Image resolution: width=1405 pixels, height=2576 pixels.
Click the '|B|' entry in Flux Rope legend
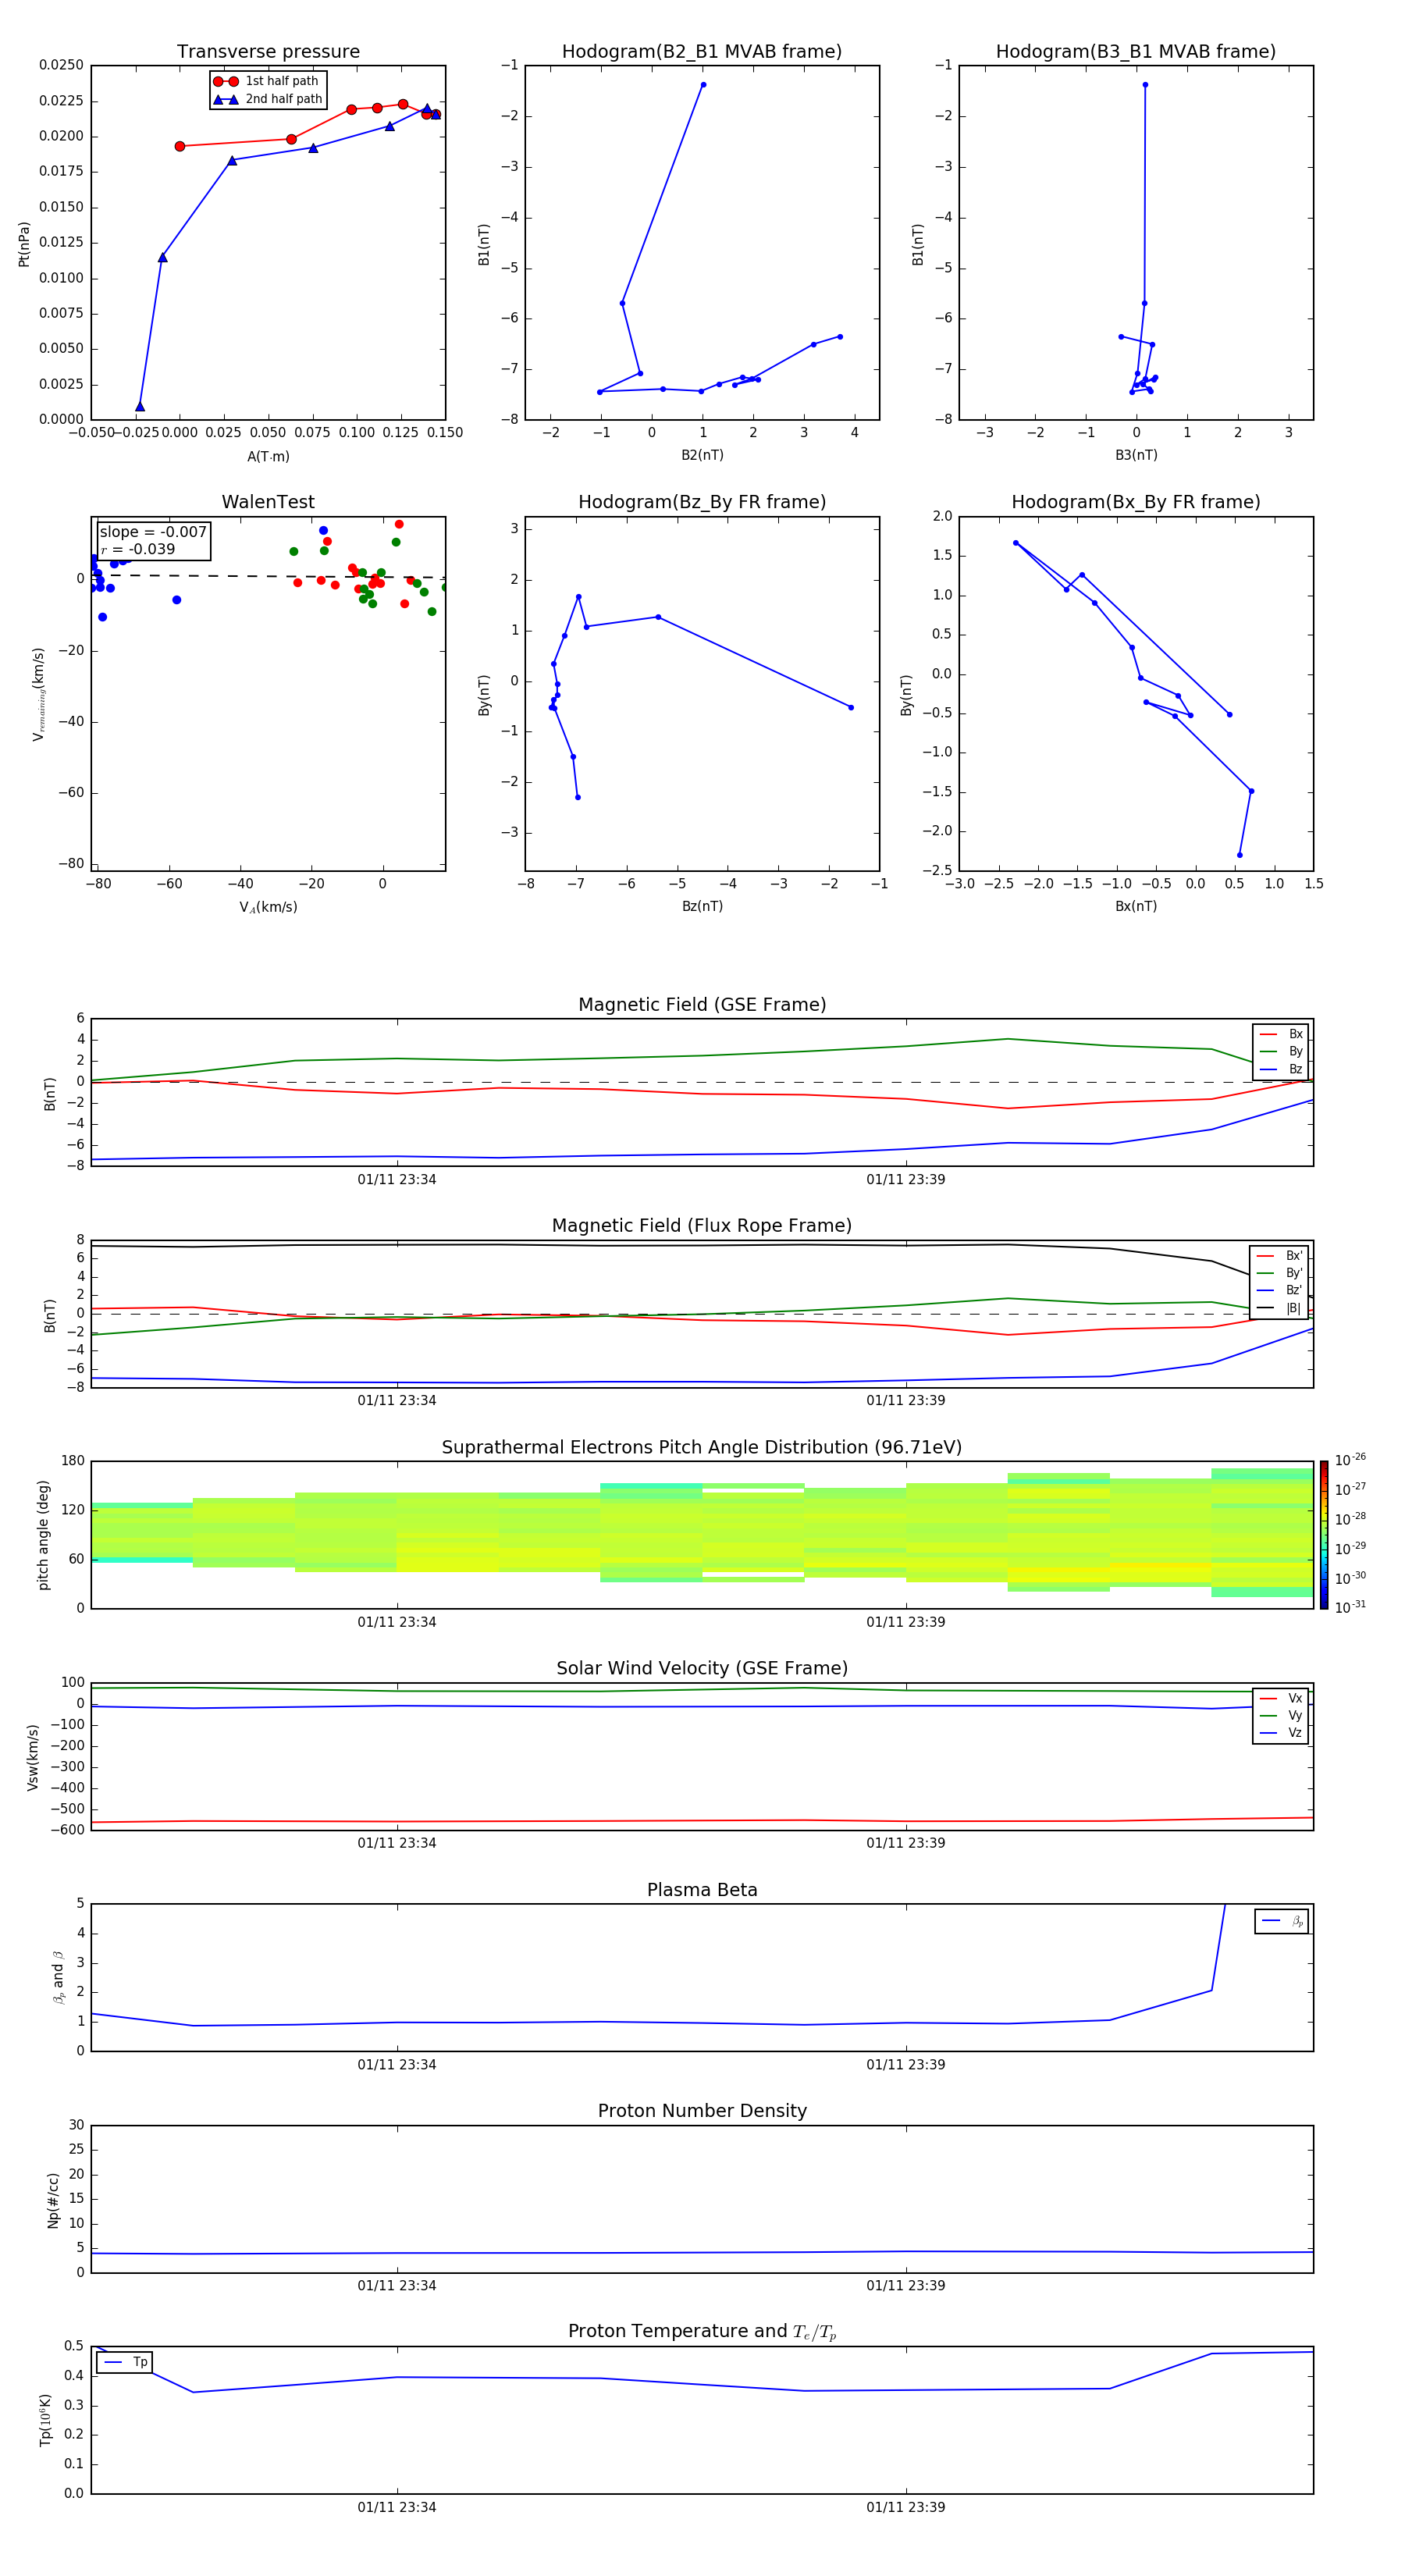tap(1280, 1309)
